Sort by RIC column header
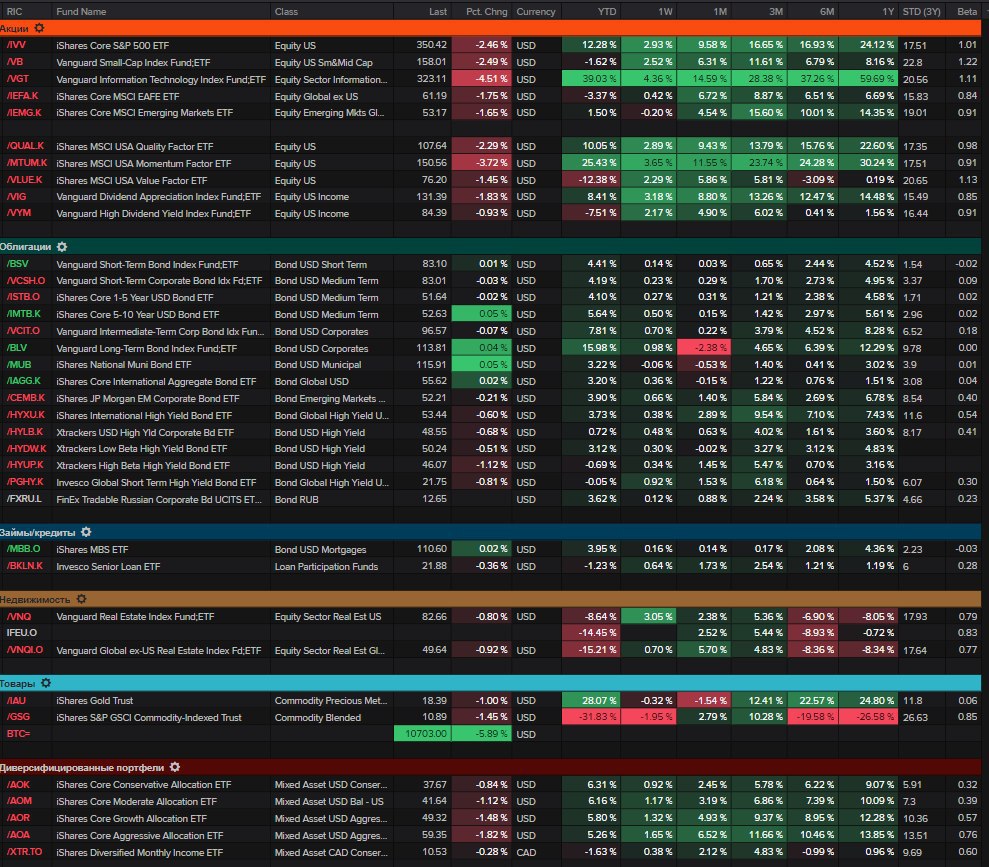This screenshot has height=867, width=989. pyautogui.click(x=15, y=11)
